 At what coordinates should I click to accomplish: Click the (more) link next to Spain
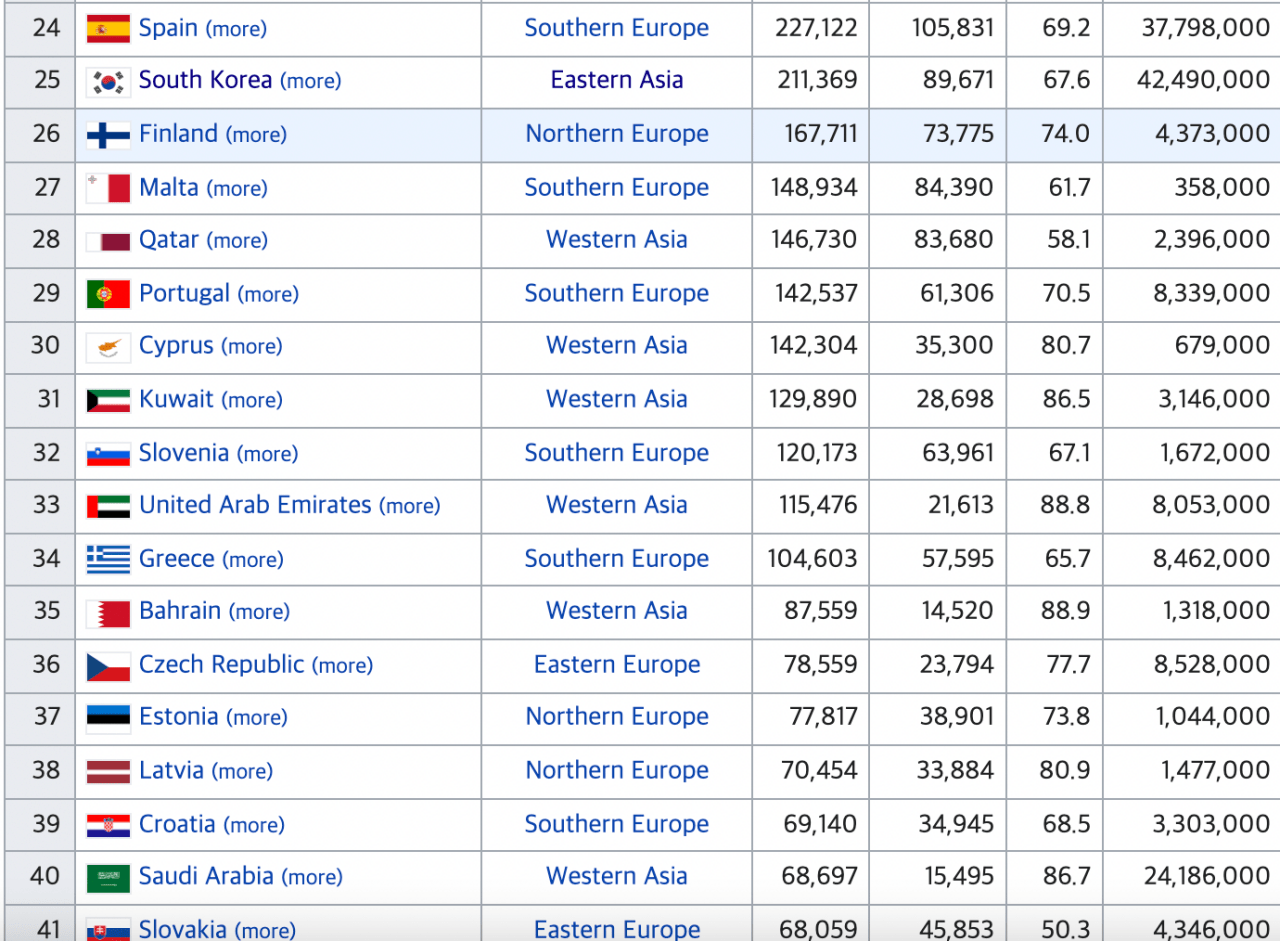pos(236,29)
